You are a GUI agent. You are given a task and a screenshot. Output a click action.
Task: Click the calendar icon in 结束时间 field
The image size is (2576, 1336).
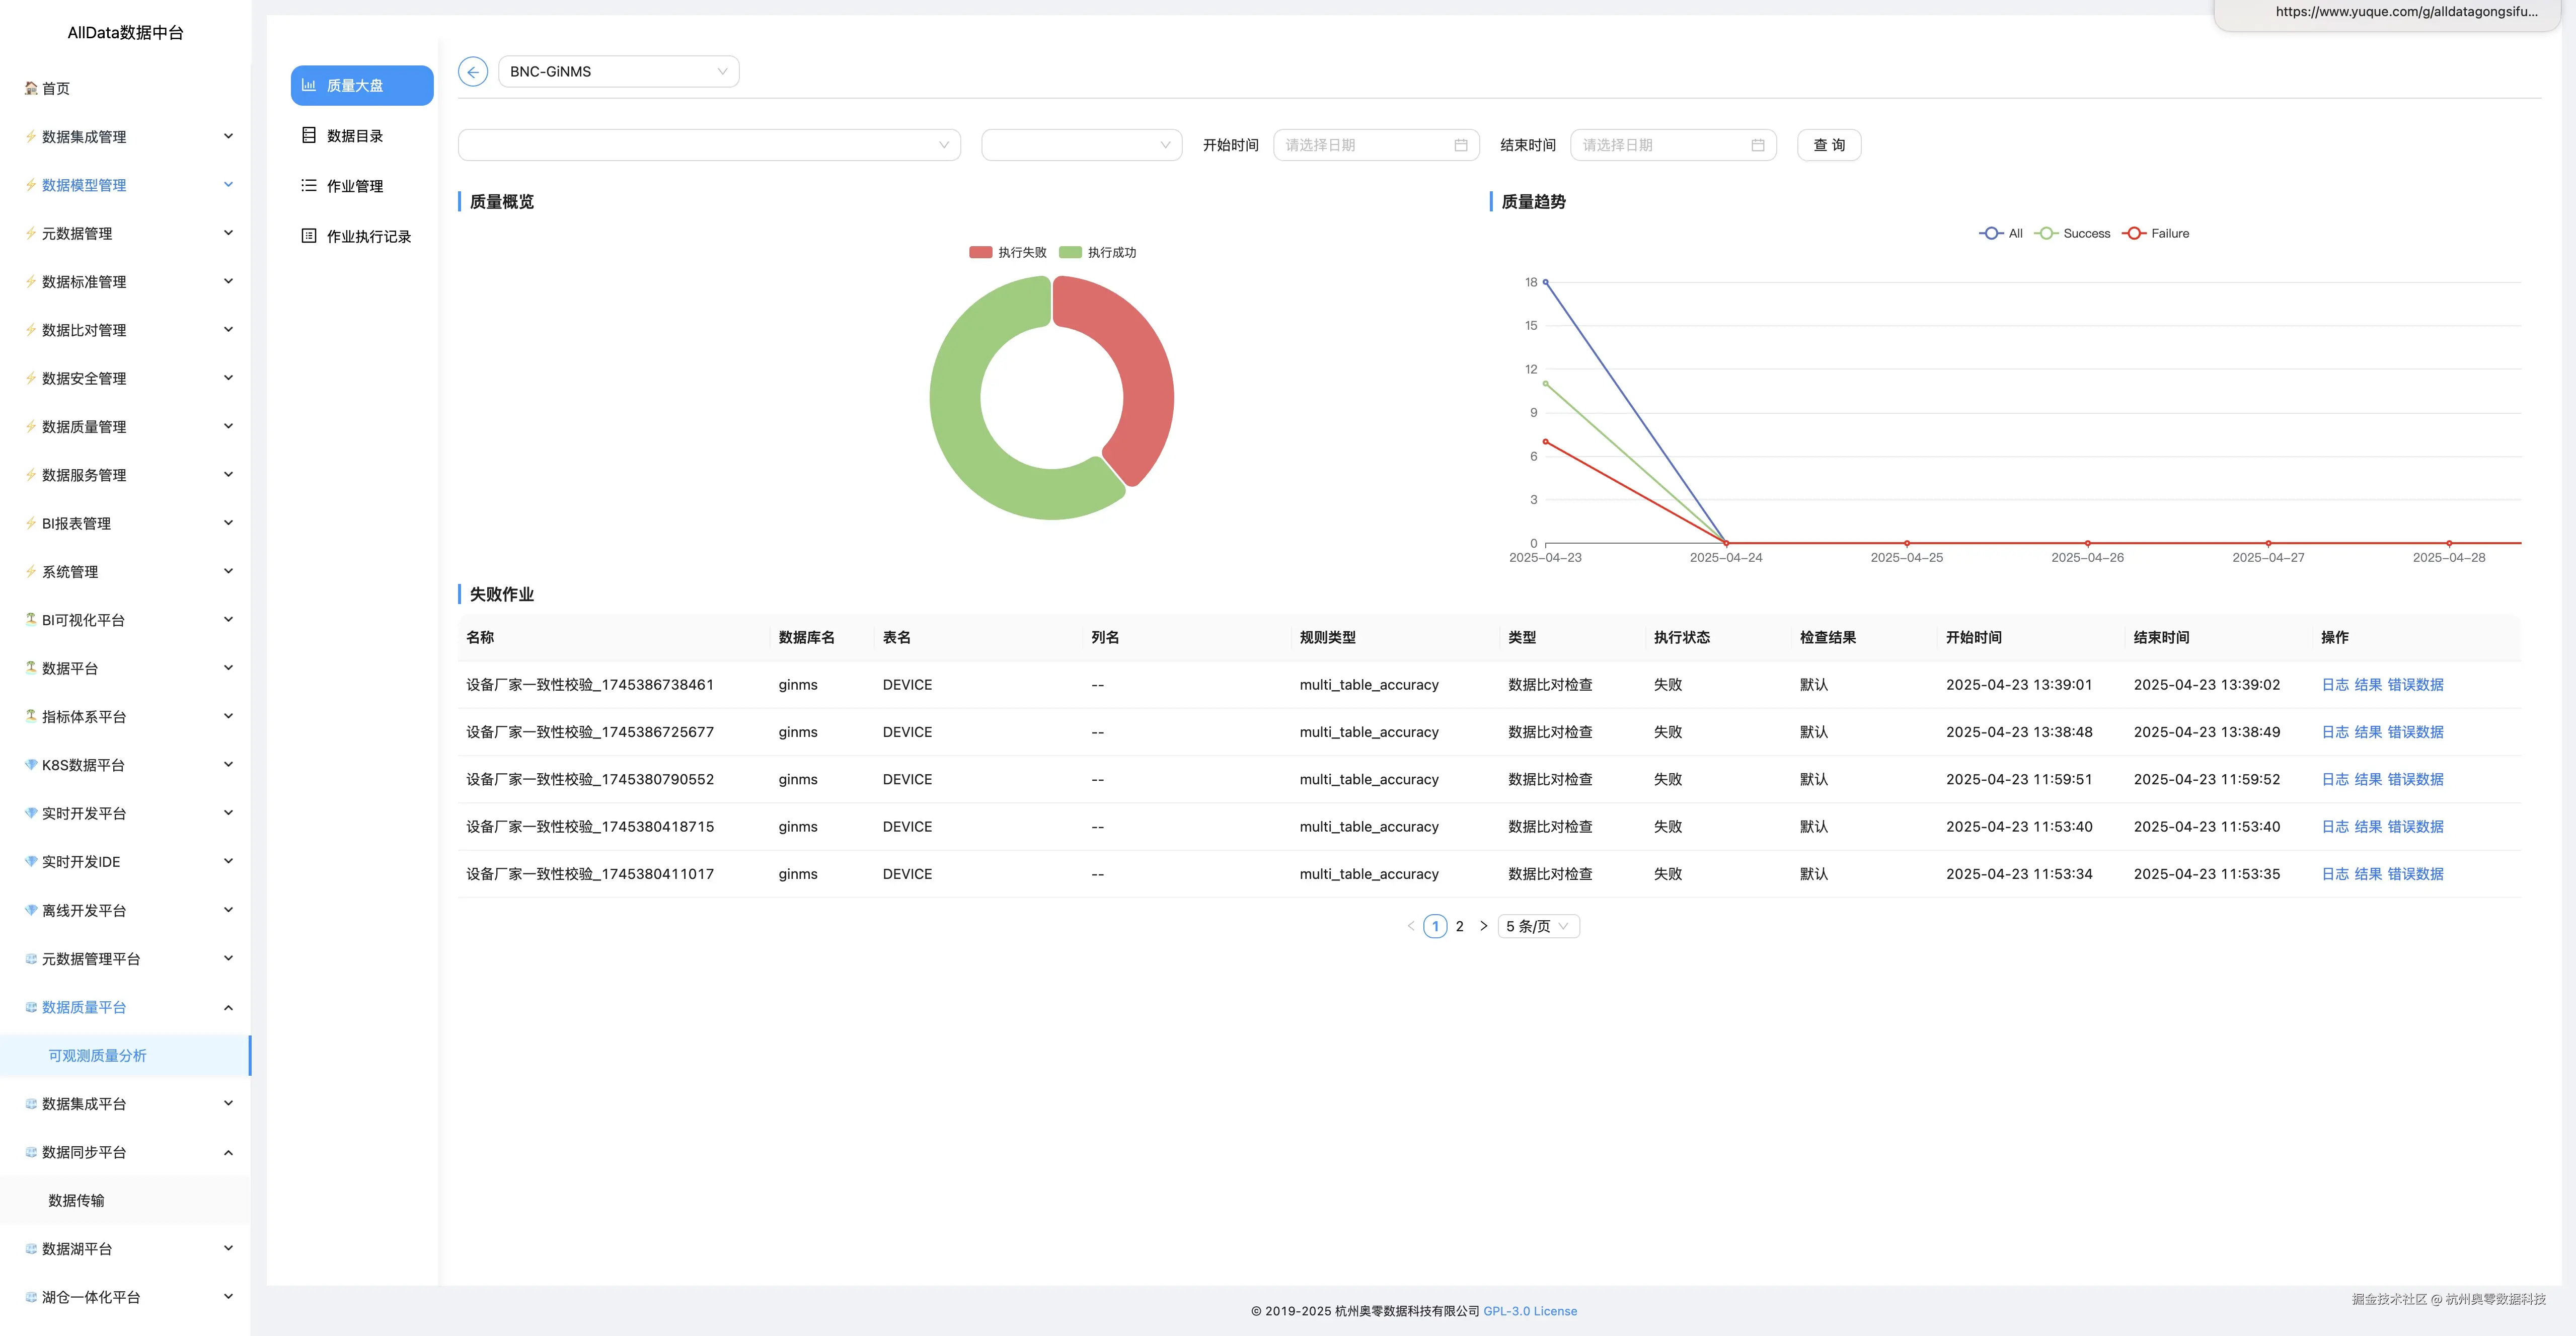tap(1757, 145)
